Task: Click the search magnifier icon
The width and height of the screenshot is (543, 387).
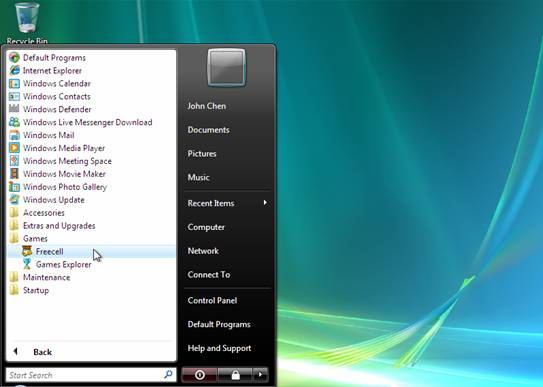Action: (168, 374)
